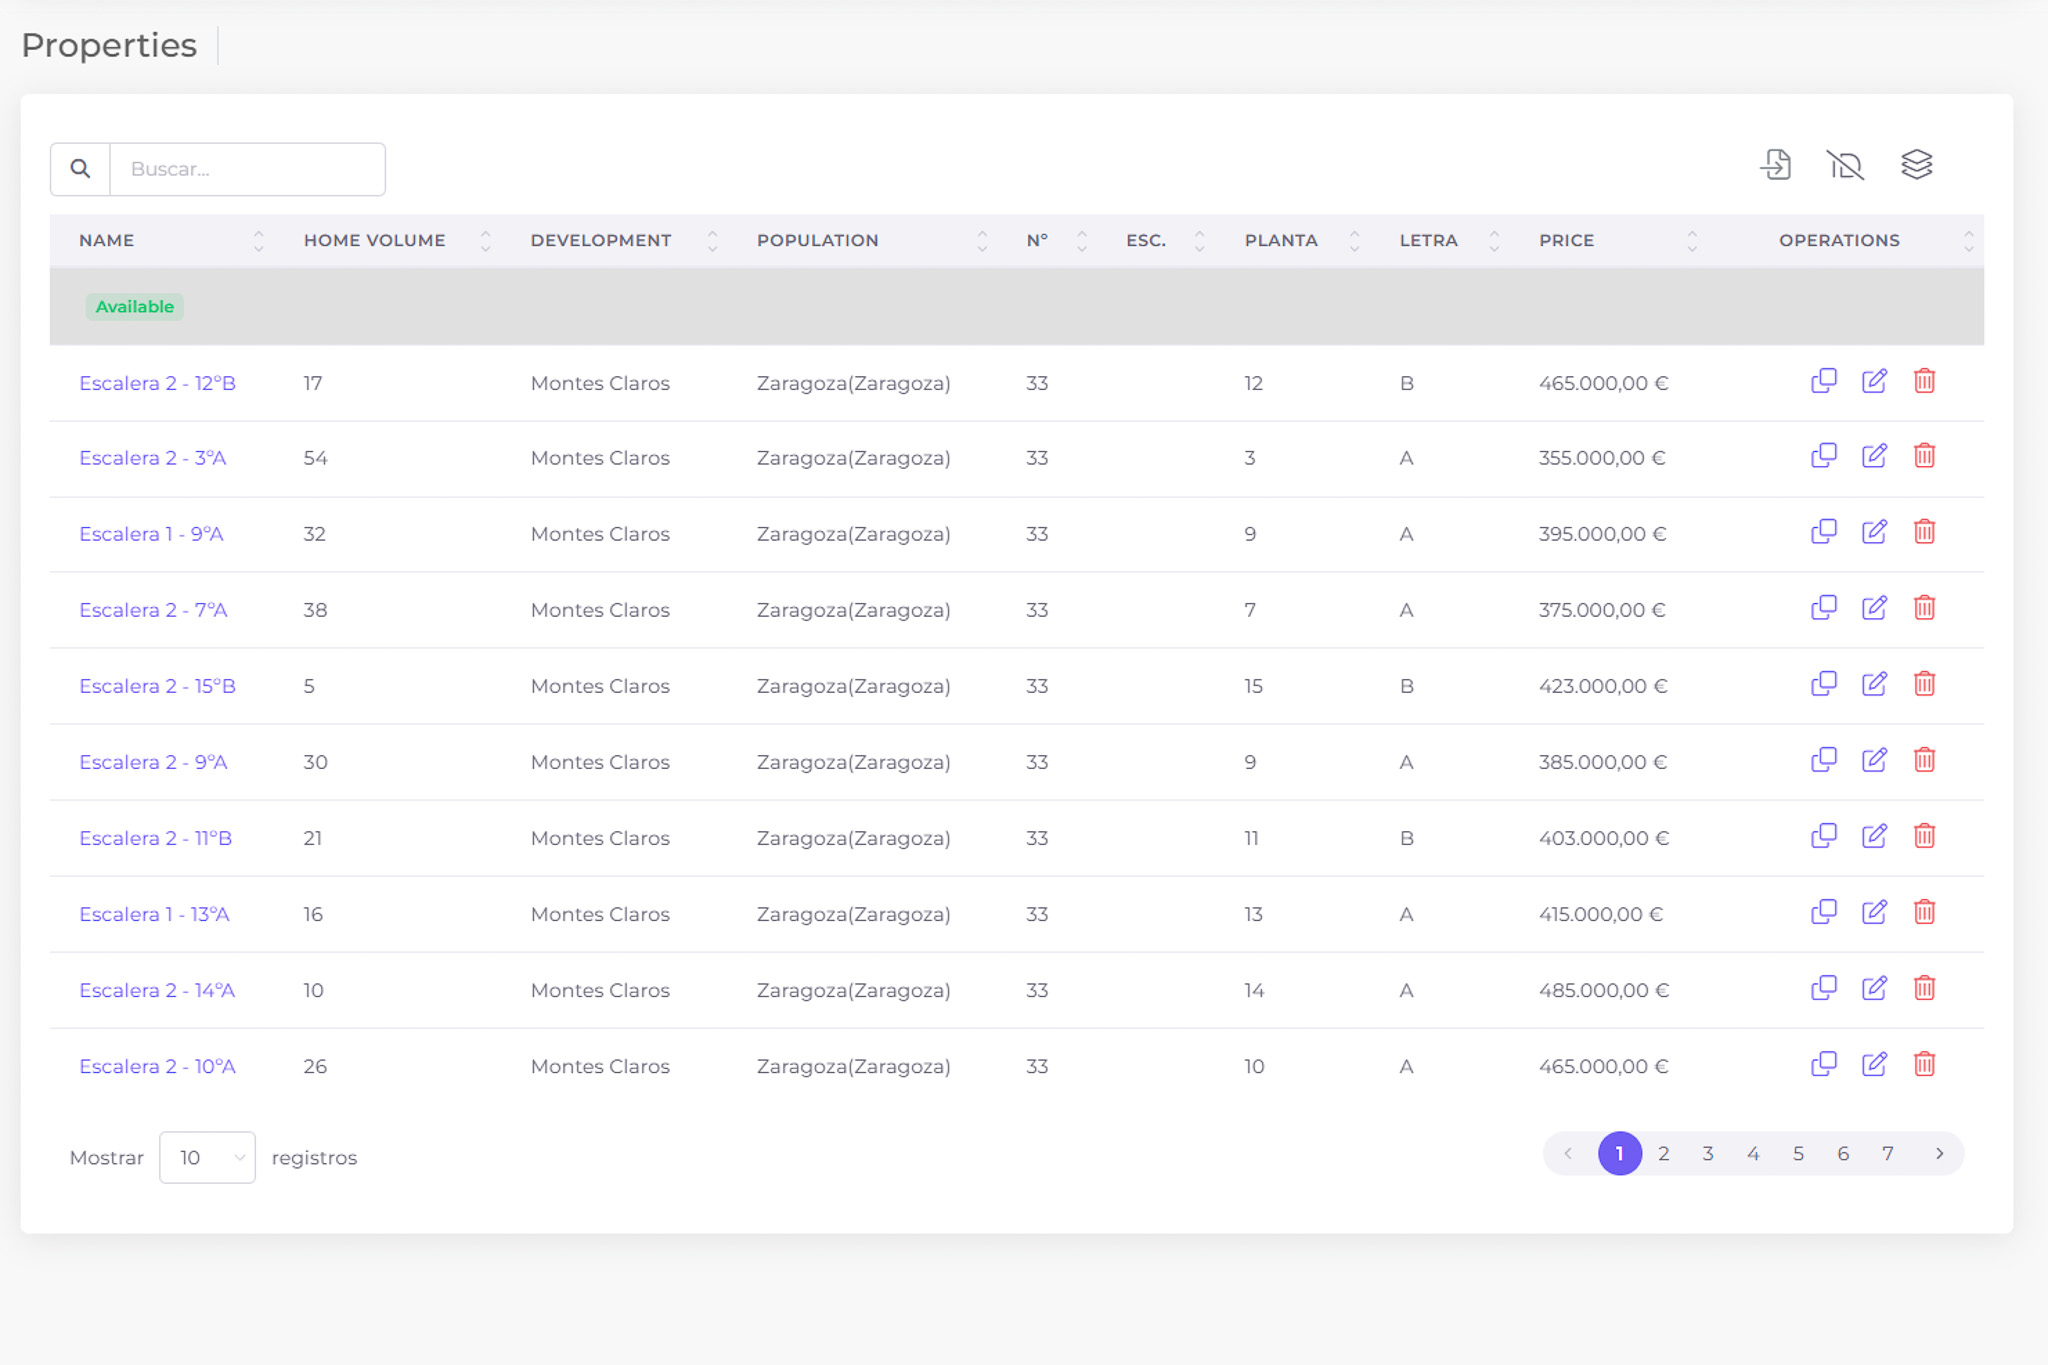Go to pagination page 3
The image size is (2048, 1365).
coord(1708,1154)
